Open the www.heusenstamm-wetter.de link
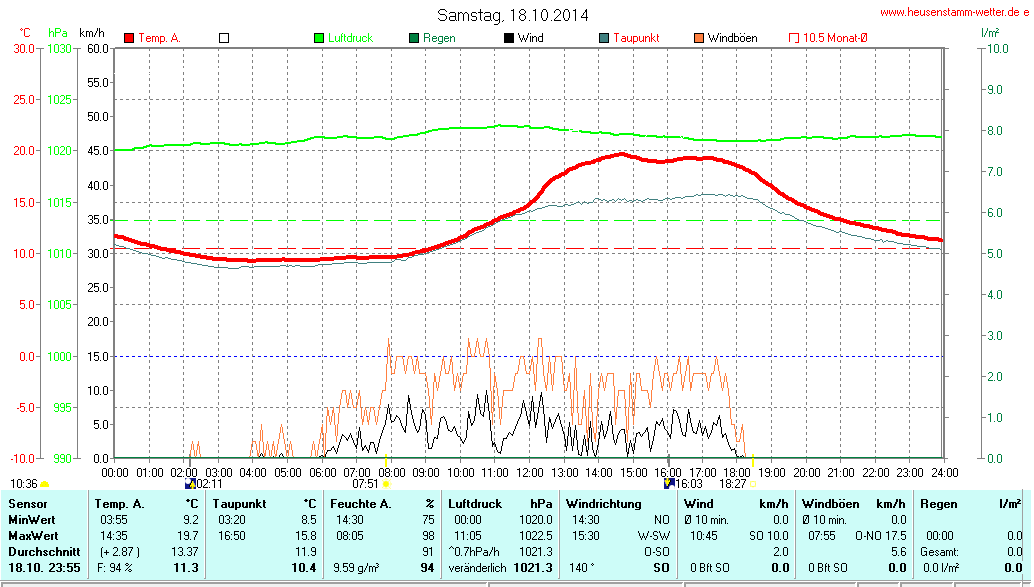Viewport: 1034px width, 587px height. [954, 12]
